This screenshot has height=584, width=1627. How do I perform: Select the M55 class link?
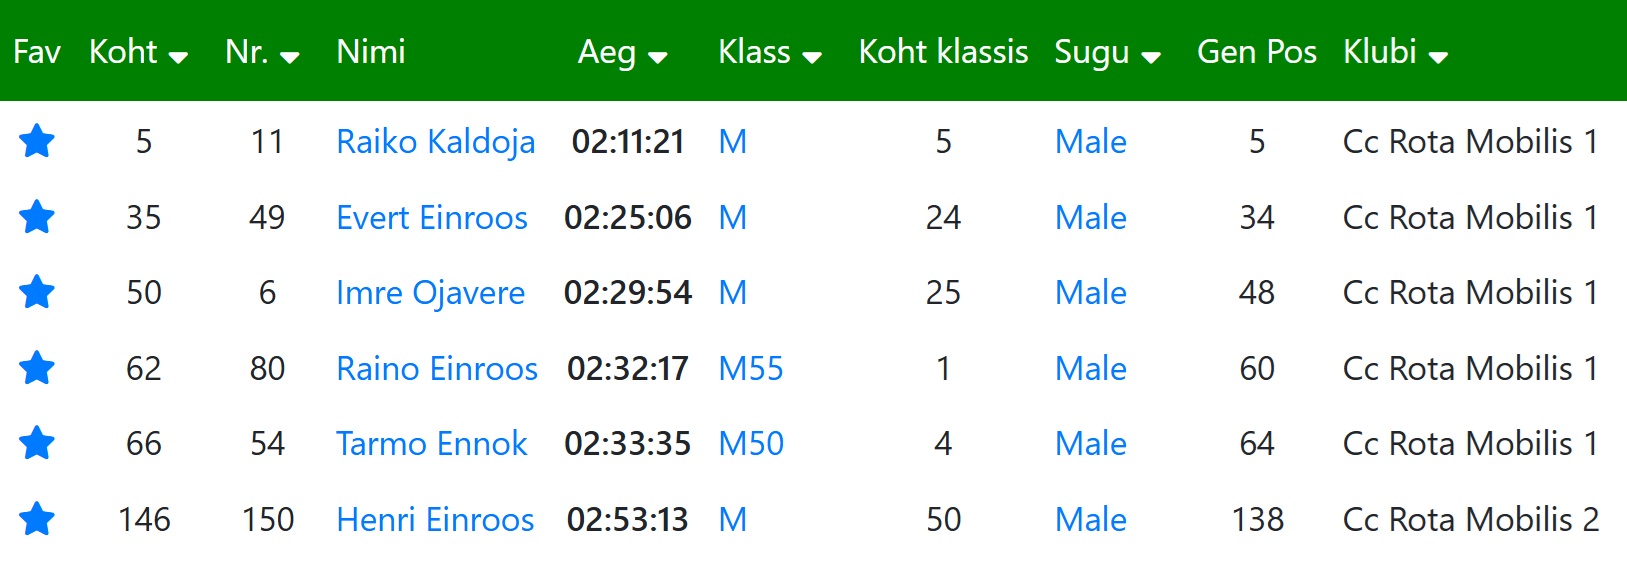pos(751,368)
